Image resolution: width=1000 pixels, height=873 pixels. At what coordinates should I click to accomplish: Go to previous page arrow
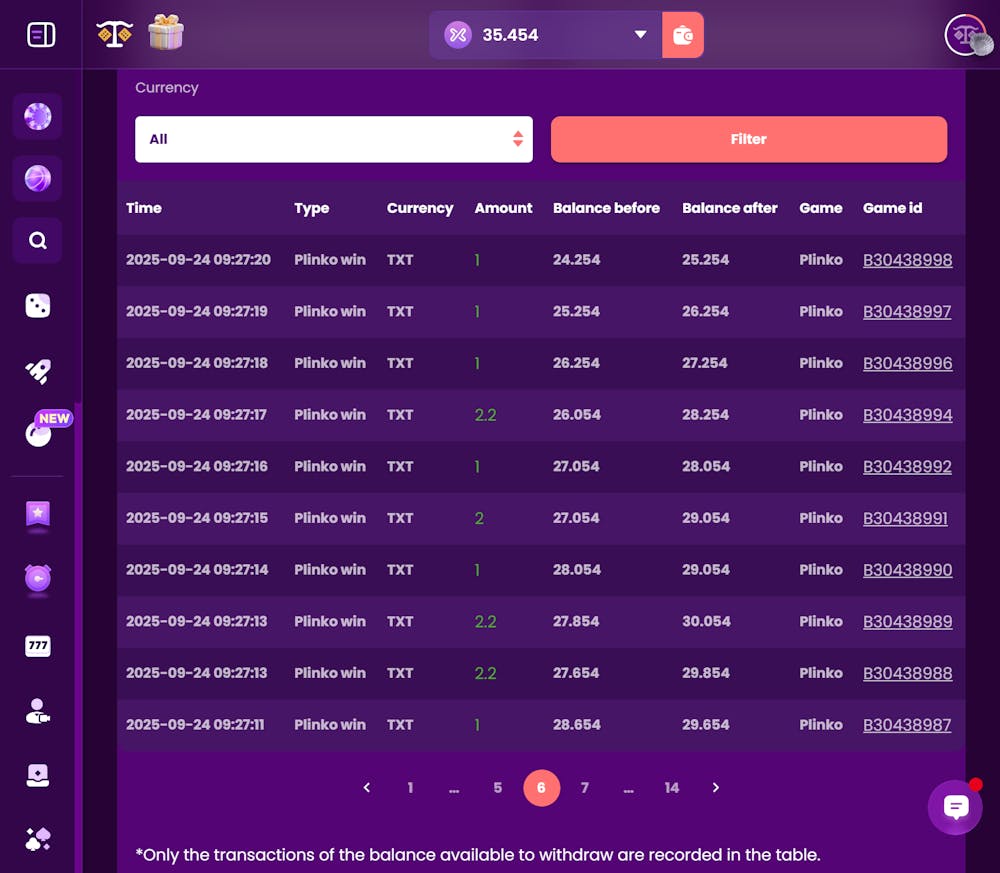coord(367,788)
